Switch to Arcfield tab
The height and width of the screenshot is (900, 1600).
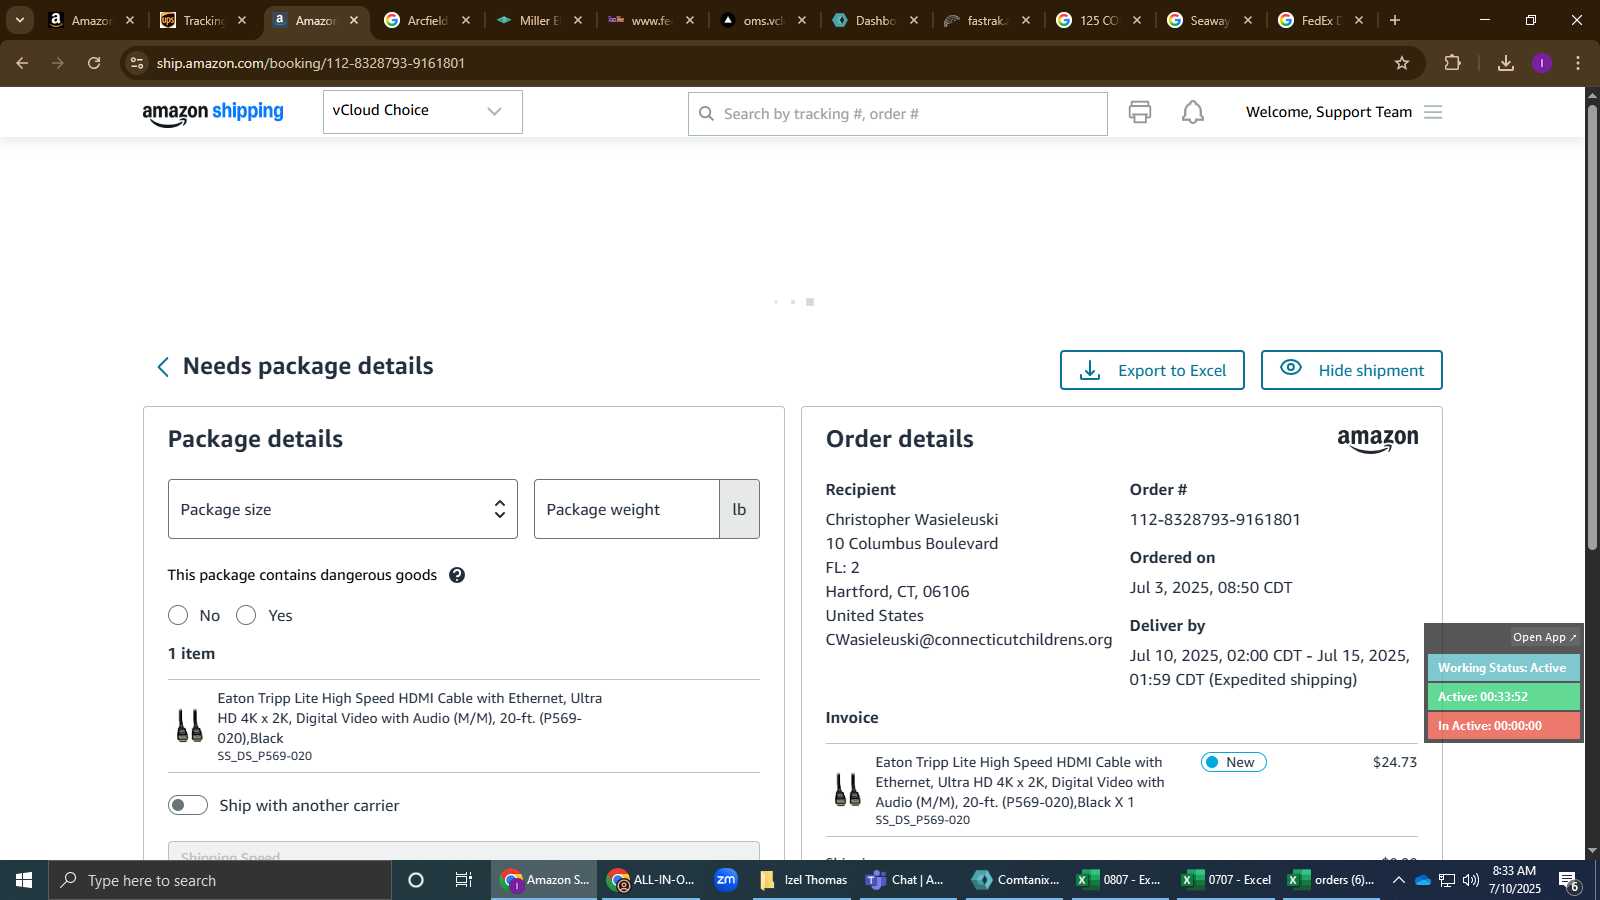[x=427, y=20]
